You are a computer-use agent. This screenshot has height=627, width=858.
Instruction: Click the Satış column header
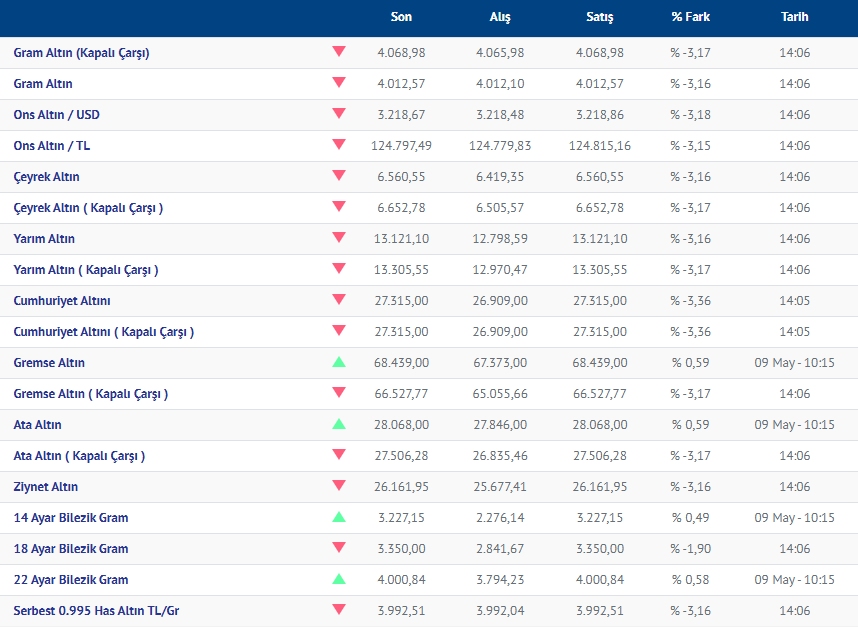[600, 17]
